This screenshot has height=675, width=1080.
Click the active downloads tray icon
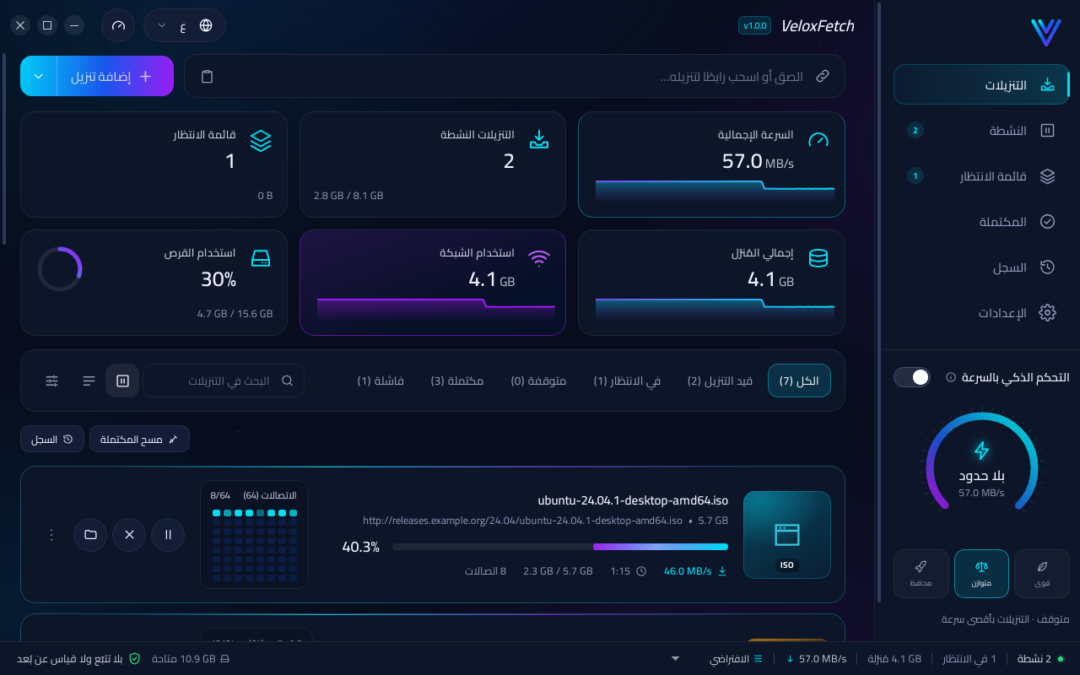tap(539, 140)
